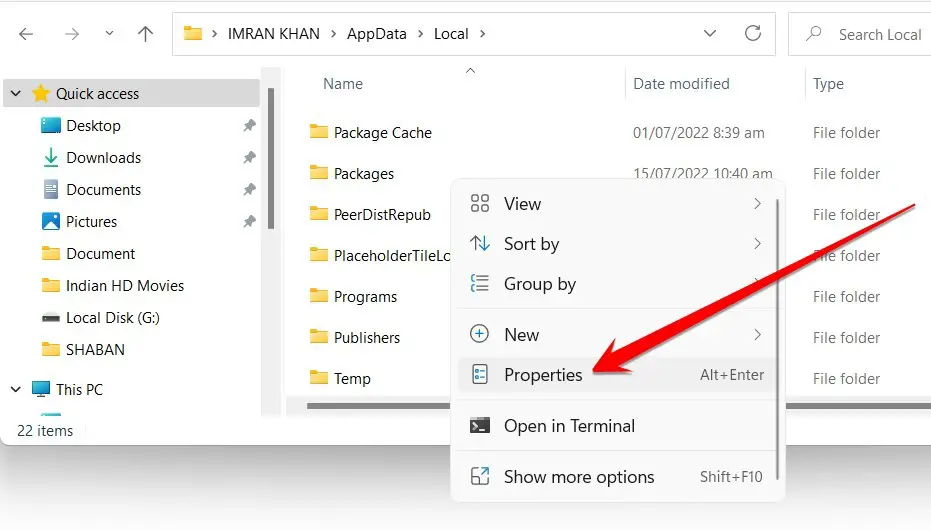
Task: Open Indian HD Movies folder in sidebar
Action: pyautogui.click(x=125, y=286)
